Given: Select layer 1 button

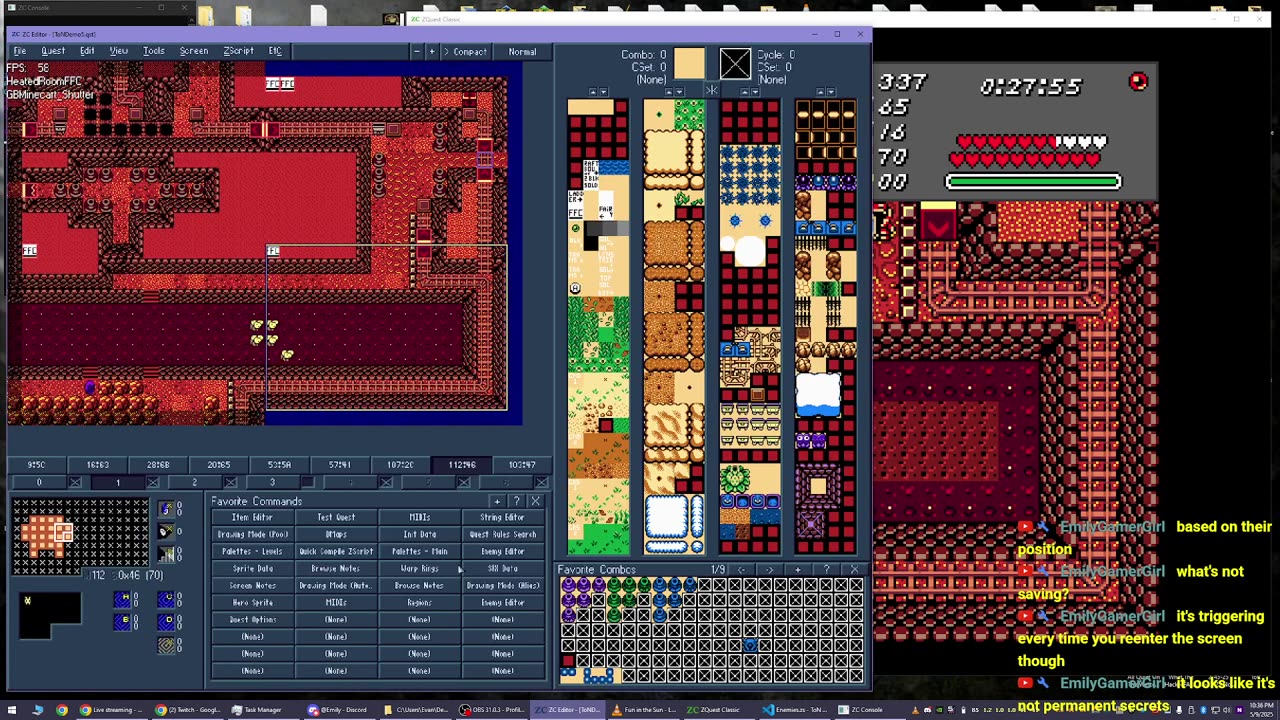Looking at the screenshot, I should click(x=117, y=482).
